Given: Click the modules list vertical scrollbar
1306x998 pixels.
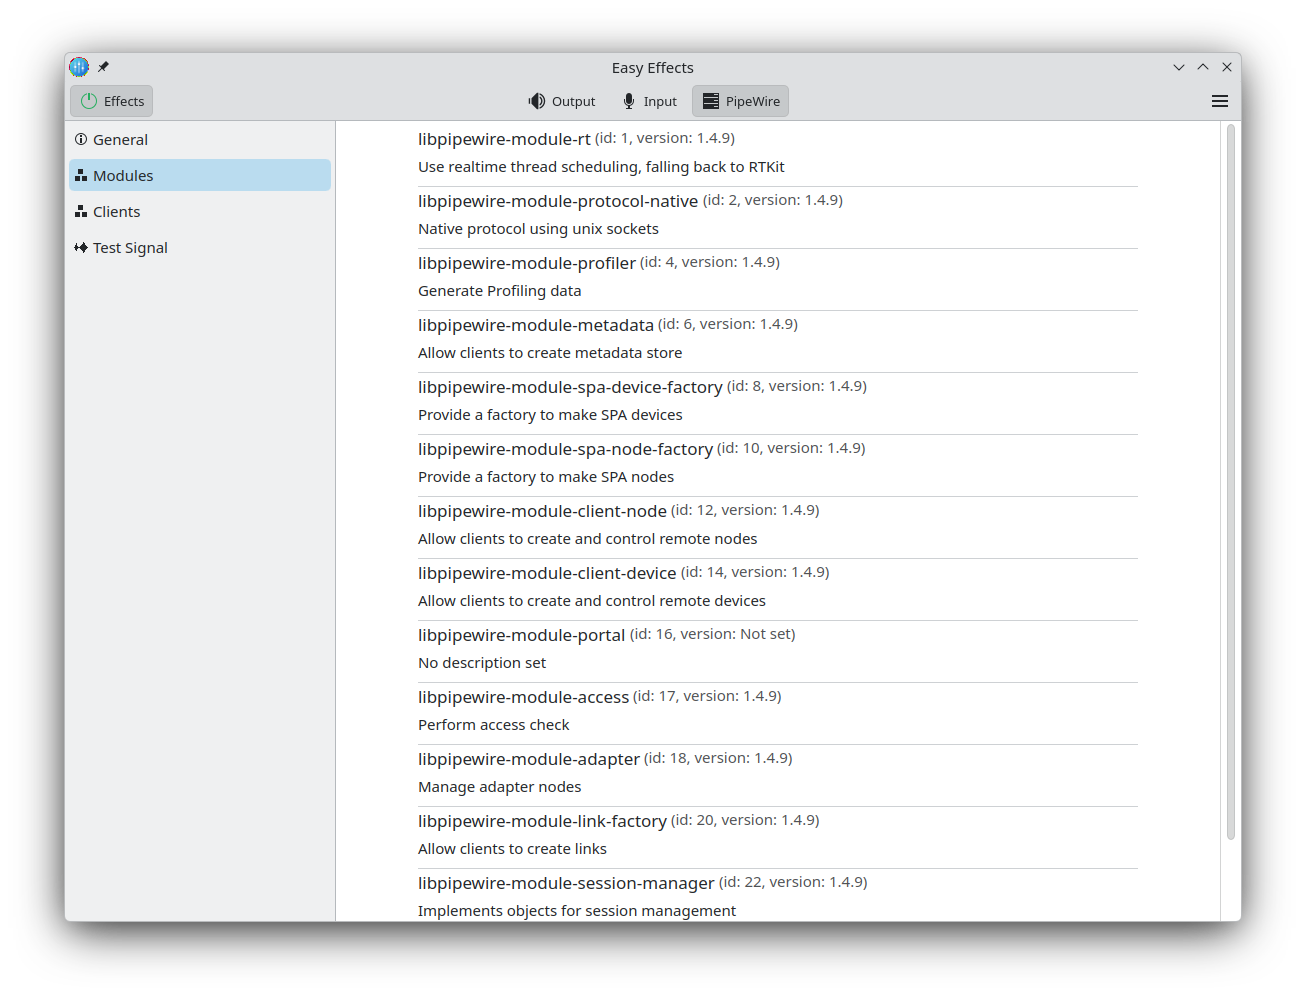Looking at the screenshot, I should [x=1230, y=480].
